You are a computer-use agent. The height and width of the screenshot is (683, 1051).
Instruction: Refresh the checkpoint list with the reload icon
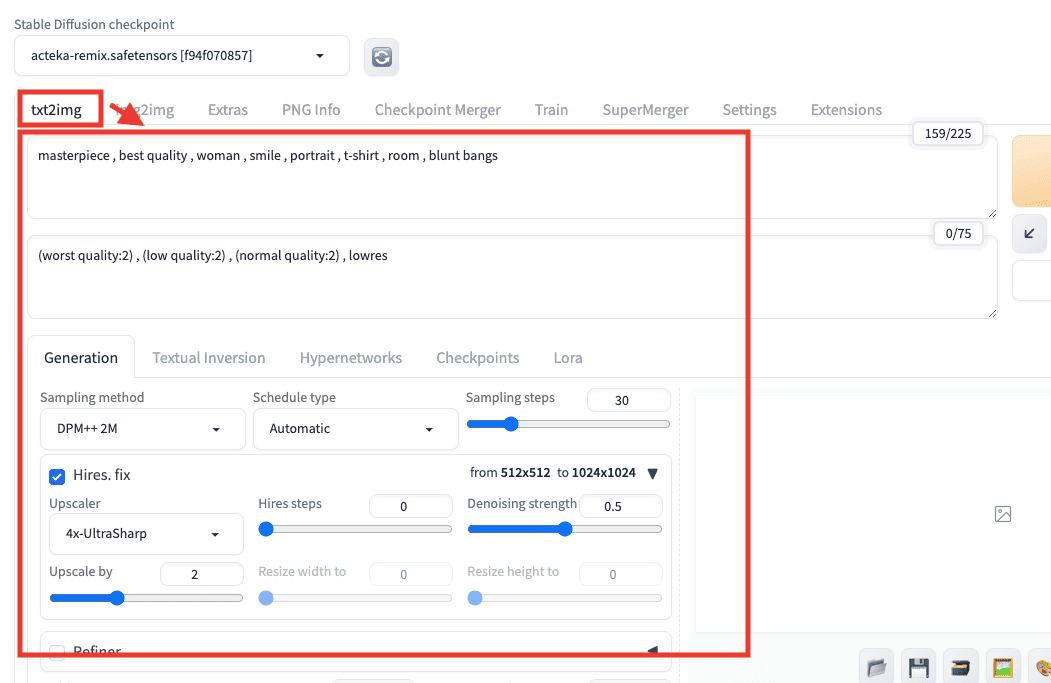point(381,57)
